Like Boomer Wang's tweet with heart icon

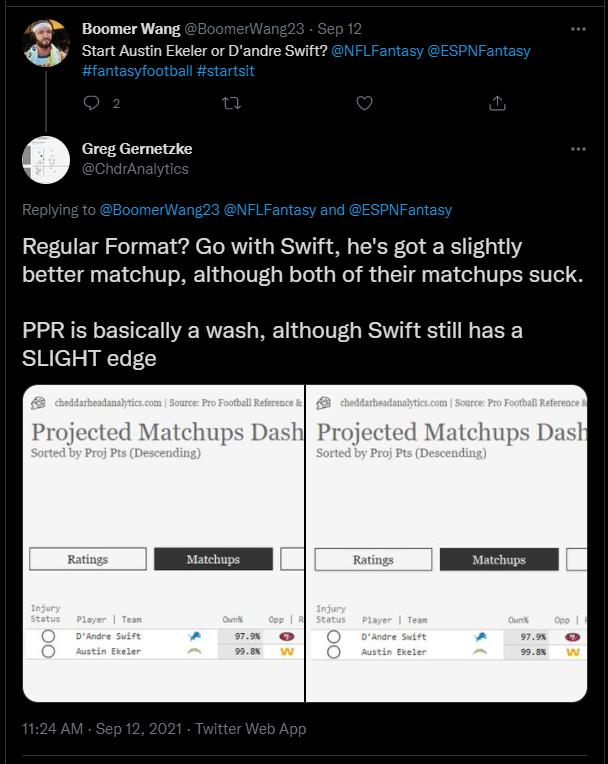pyautogui.click(x=364, y=103)
